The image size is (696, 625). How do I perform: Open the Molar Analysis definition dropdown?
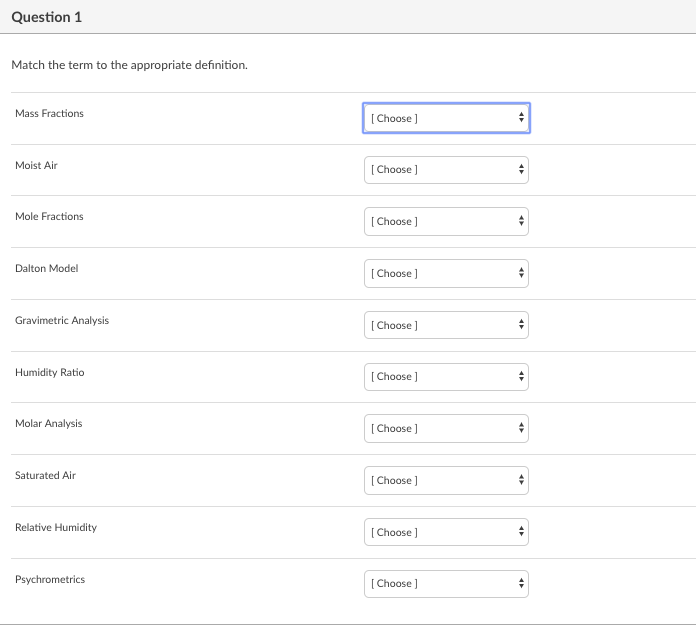click(x=446, y=428)
